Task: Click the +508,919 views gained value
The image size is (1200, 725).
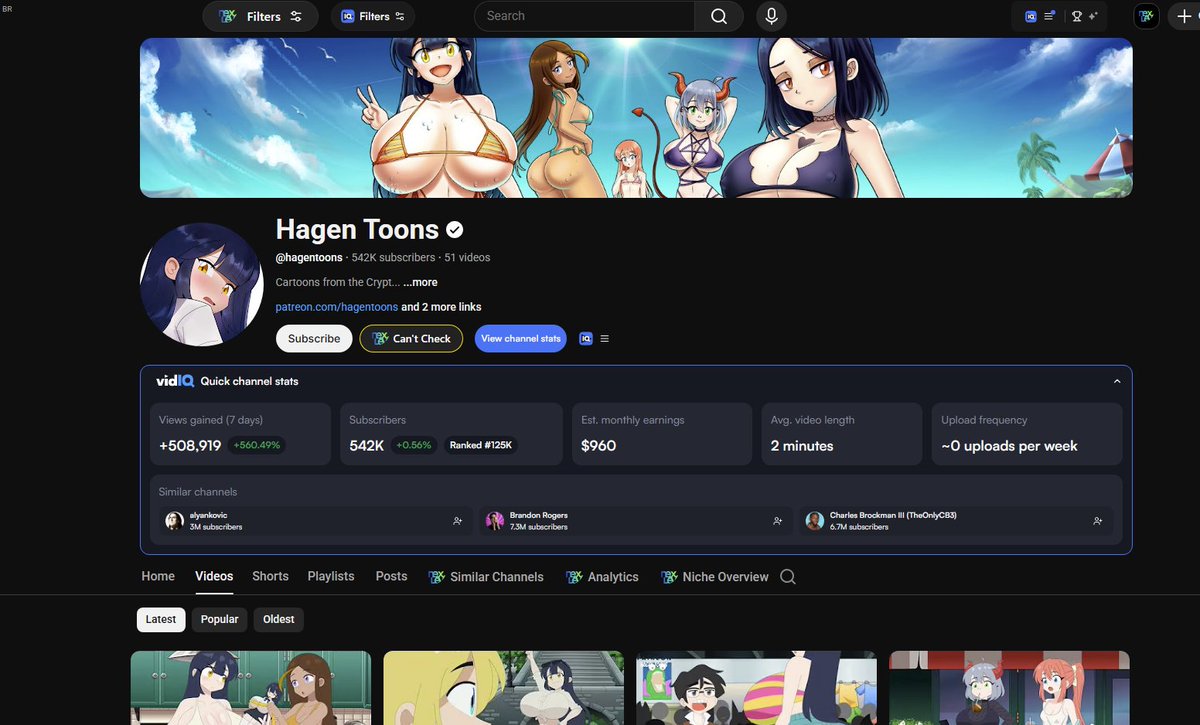Action: click(x=190, y=445)
